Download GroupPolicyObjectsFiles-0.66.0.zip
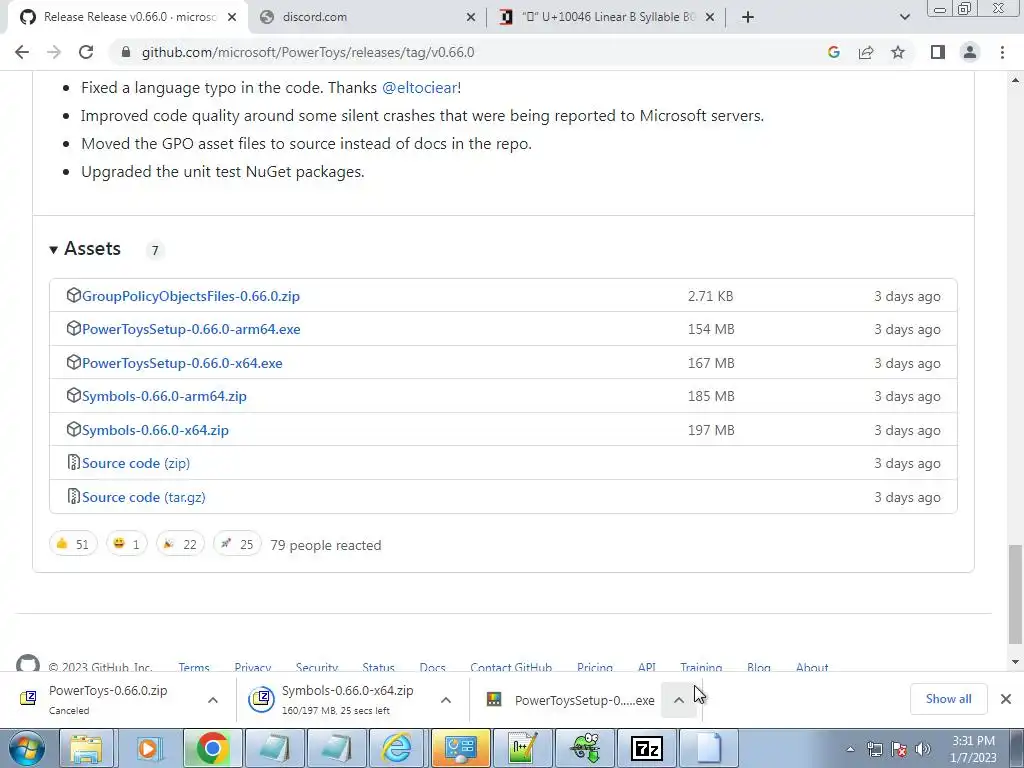The image size is (1024, 768). point(191,296)
